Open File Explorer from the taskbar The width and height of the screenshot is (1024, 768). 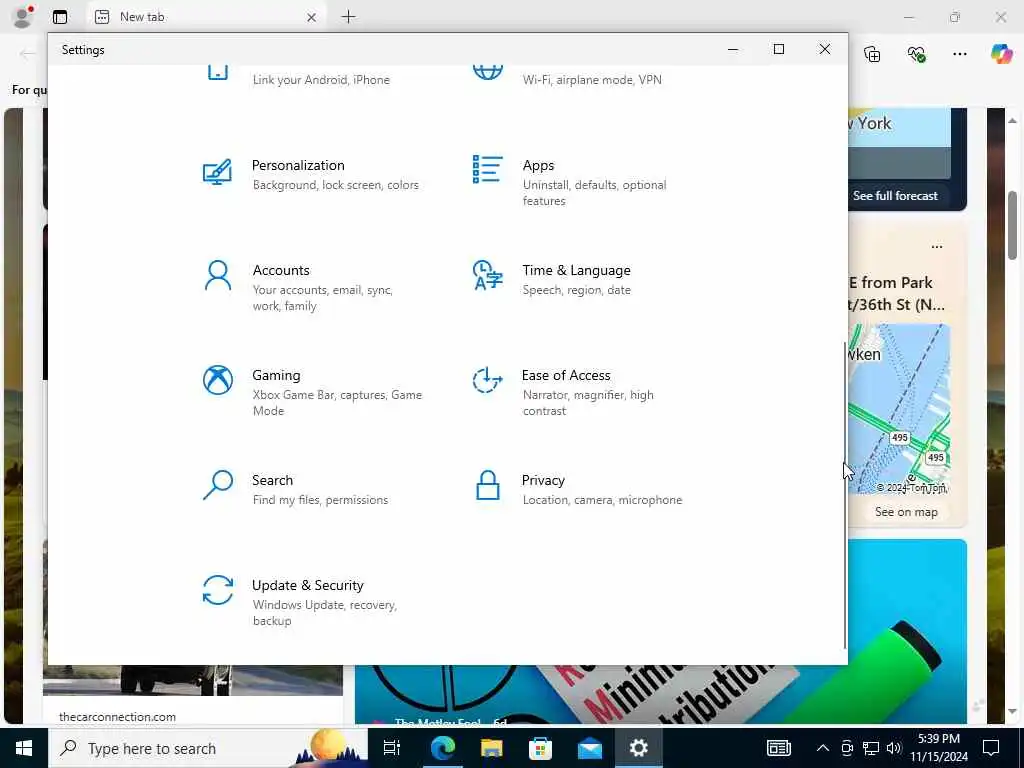tap(491, 748)
